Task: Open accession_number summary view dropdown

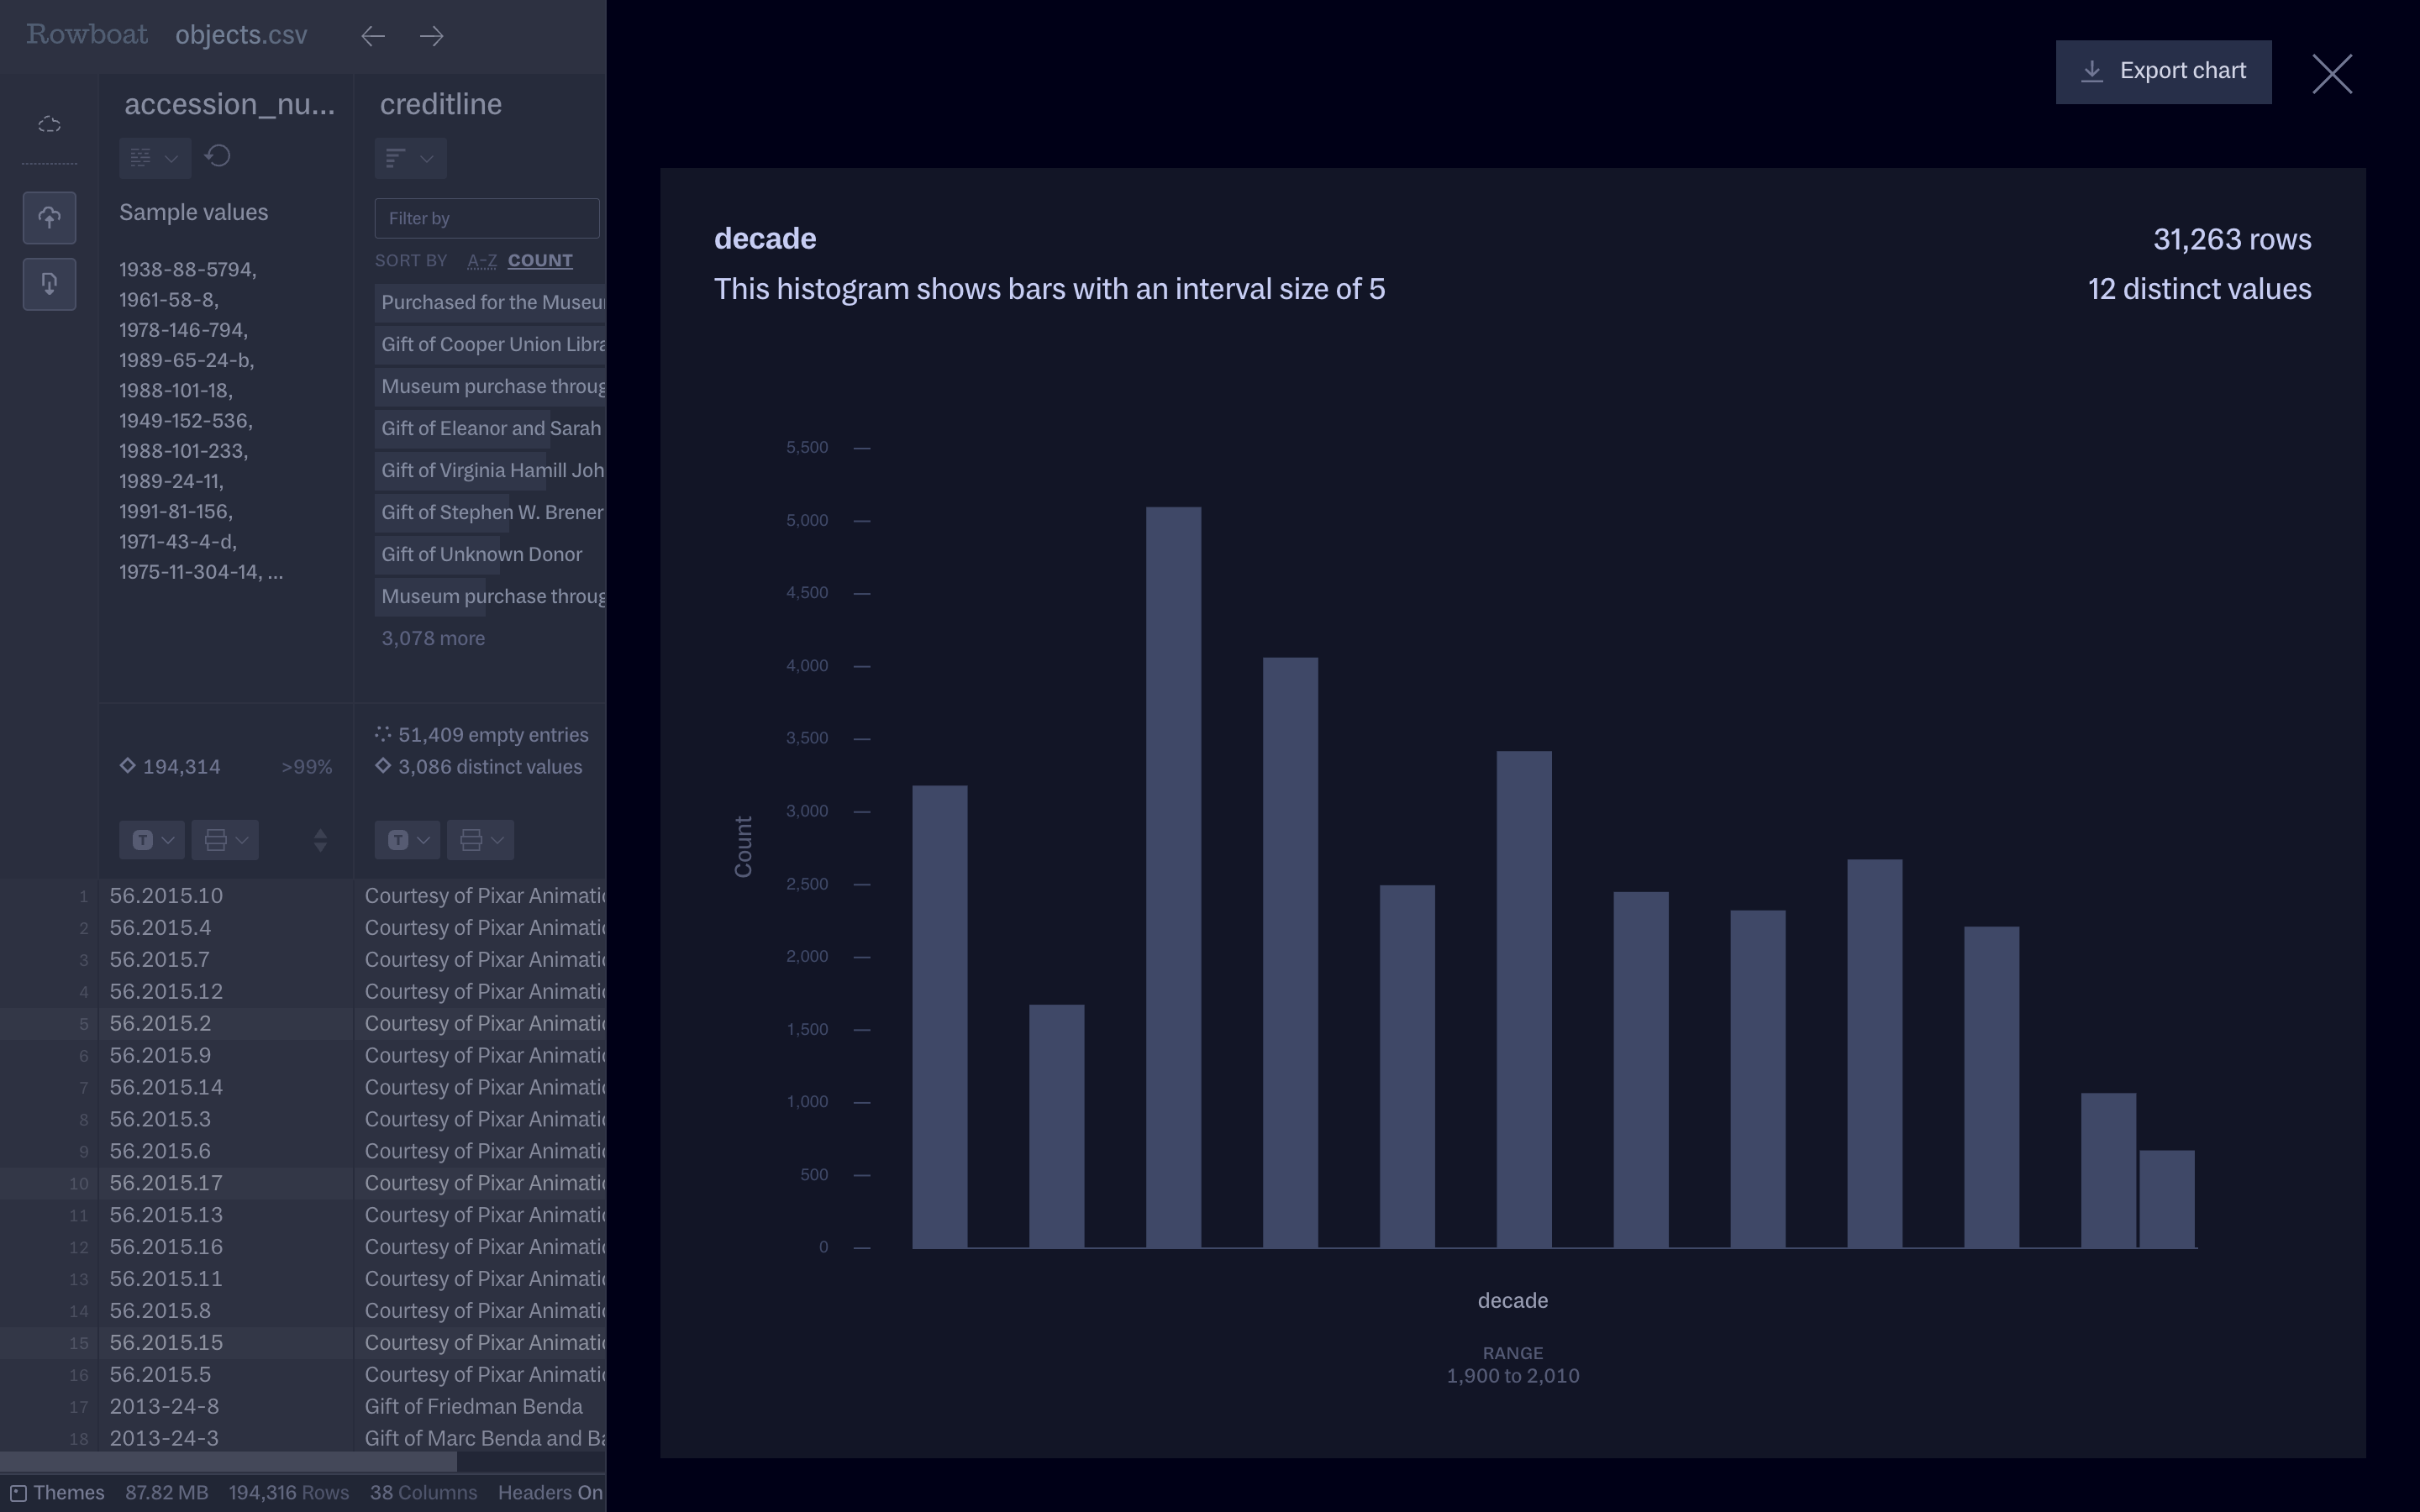Action: 154,158
